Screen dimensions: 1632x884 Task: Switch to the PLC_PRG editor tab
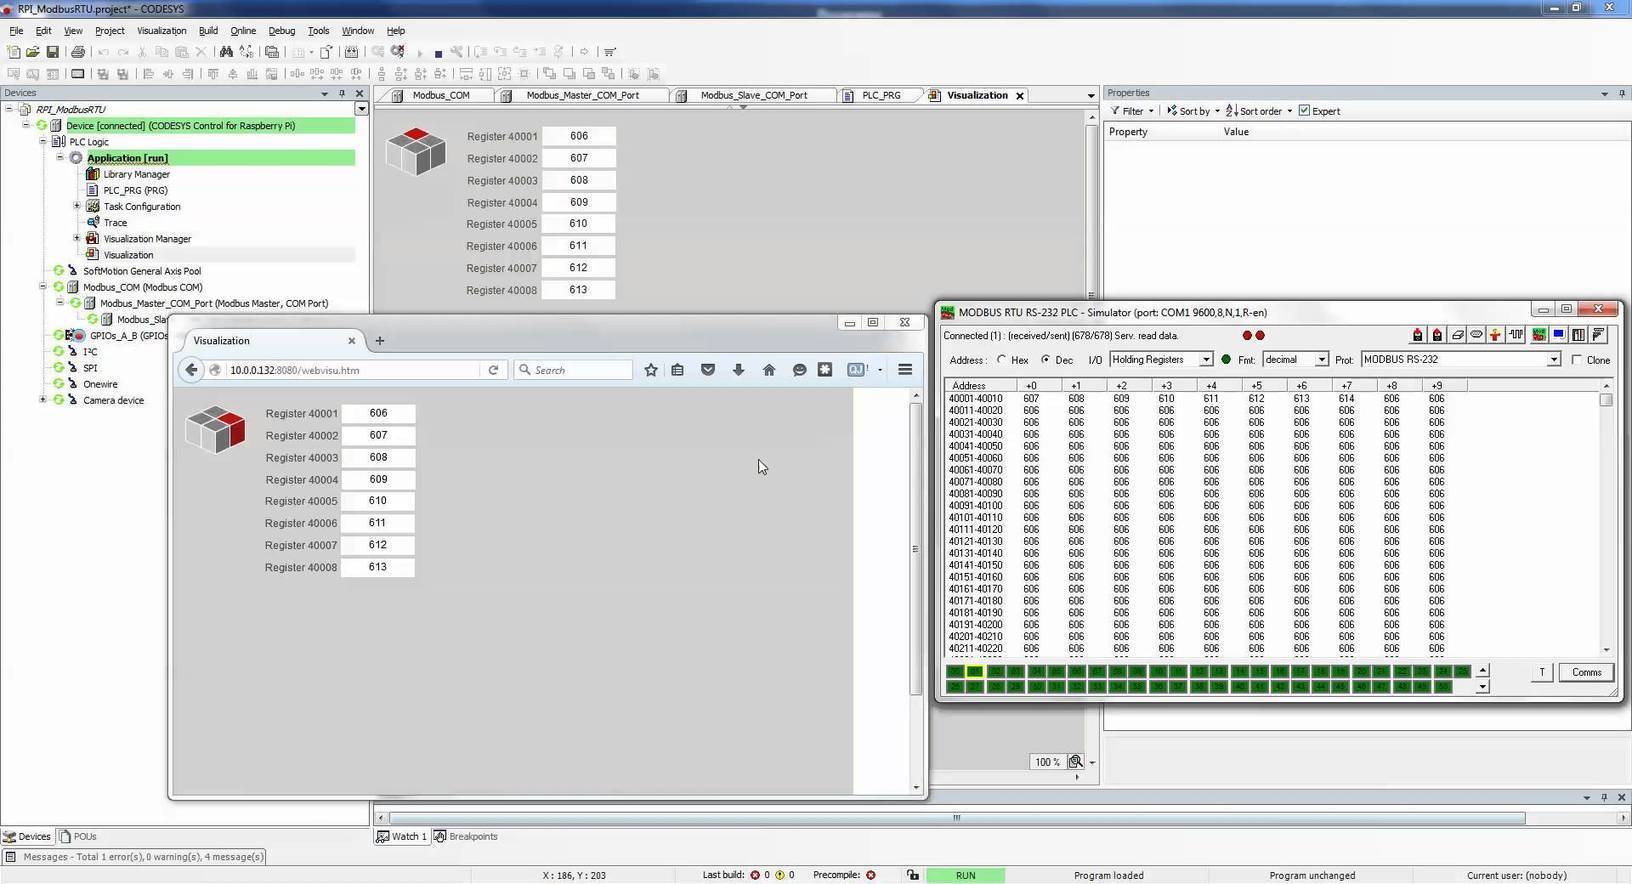click(x=881, y=95)
